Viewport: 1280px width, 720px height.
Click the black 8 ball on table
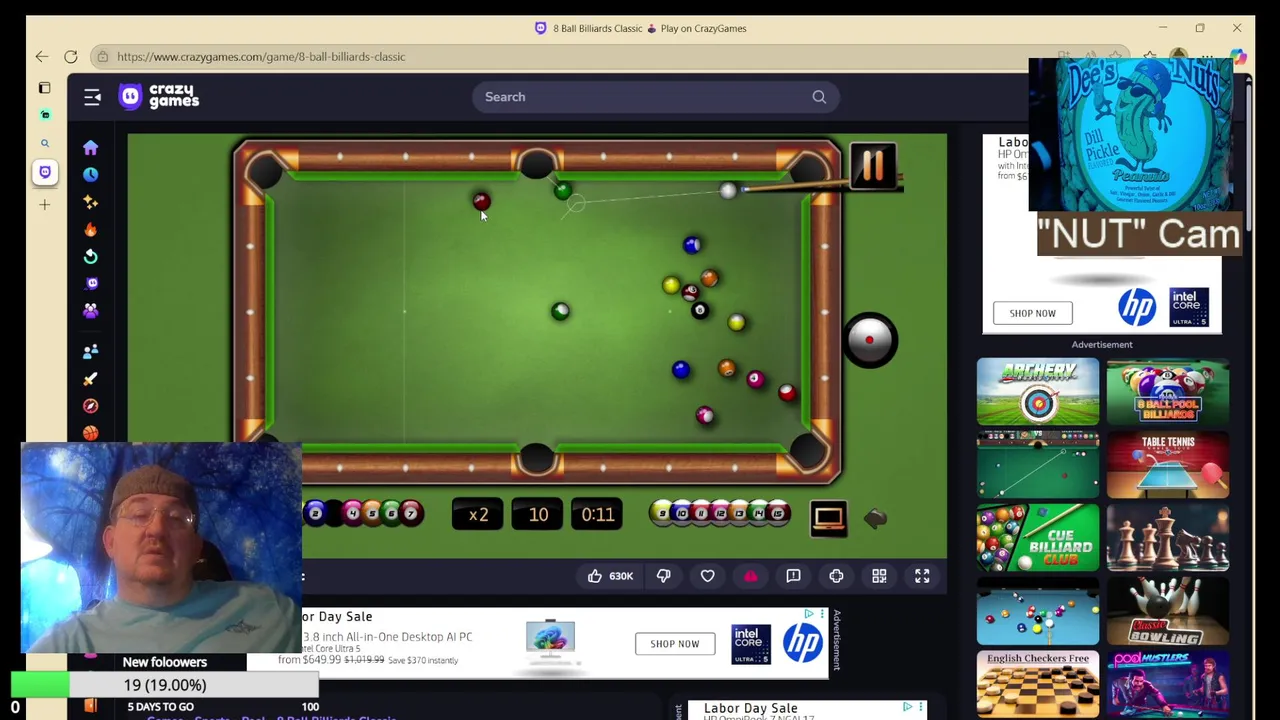click(700, 310)
